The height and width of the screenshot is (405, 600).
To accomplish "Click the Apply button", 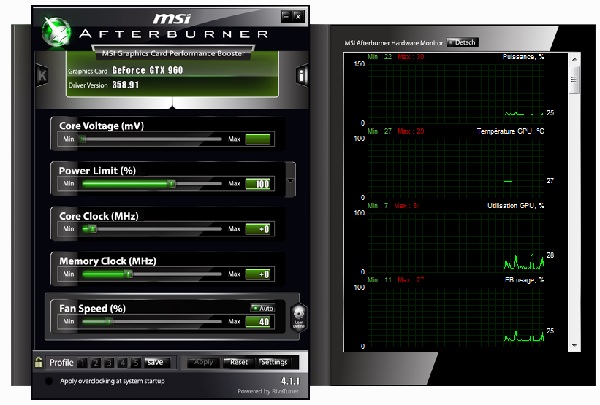I will pos(204,362).
